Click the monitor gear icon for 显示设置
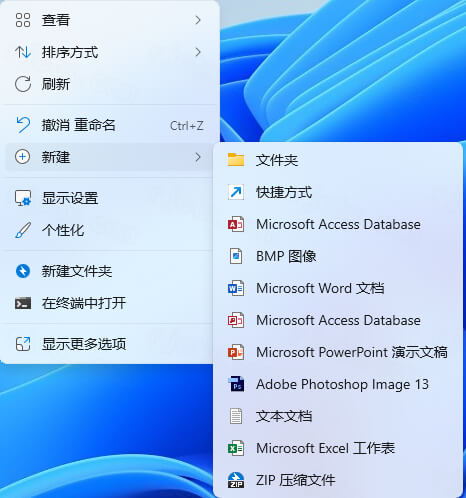Viewport: 466px width, 498px height. pos(23,198)
